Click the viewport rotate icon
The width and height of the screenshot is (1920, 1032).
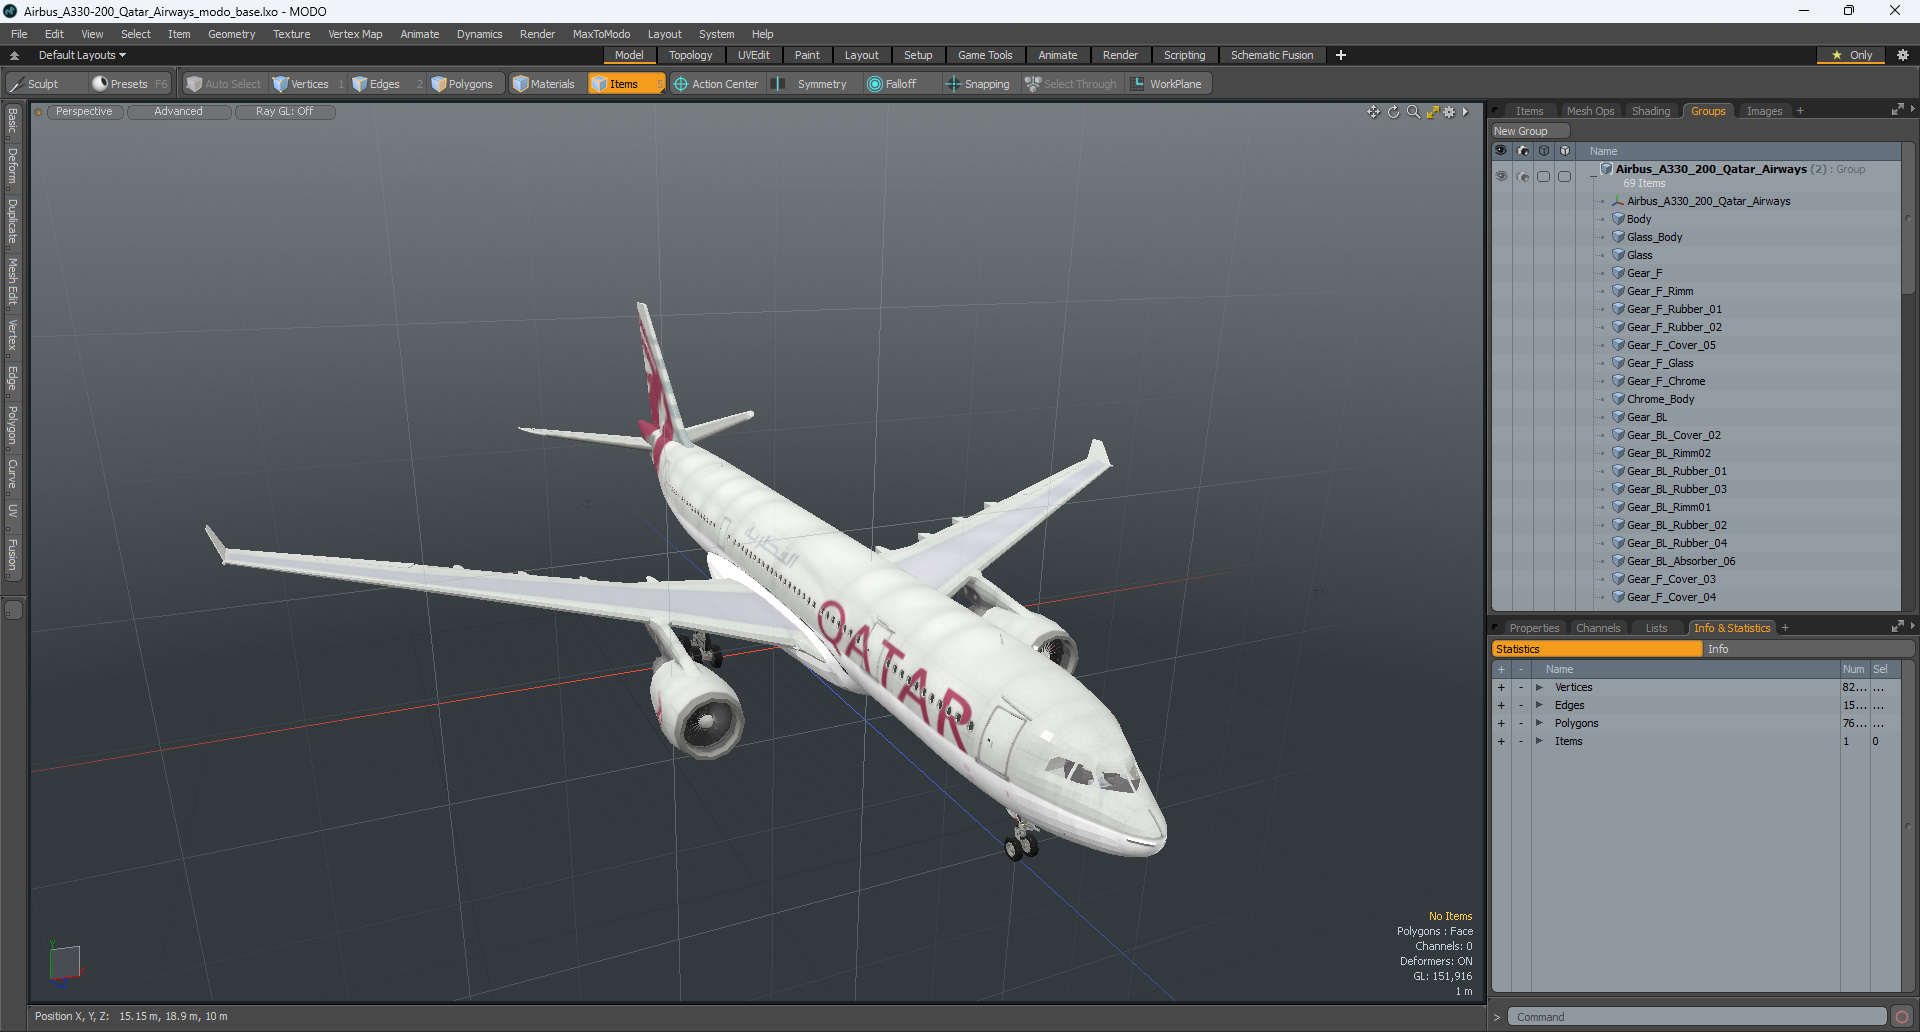1393,112
